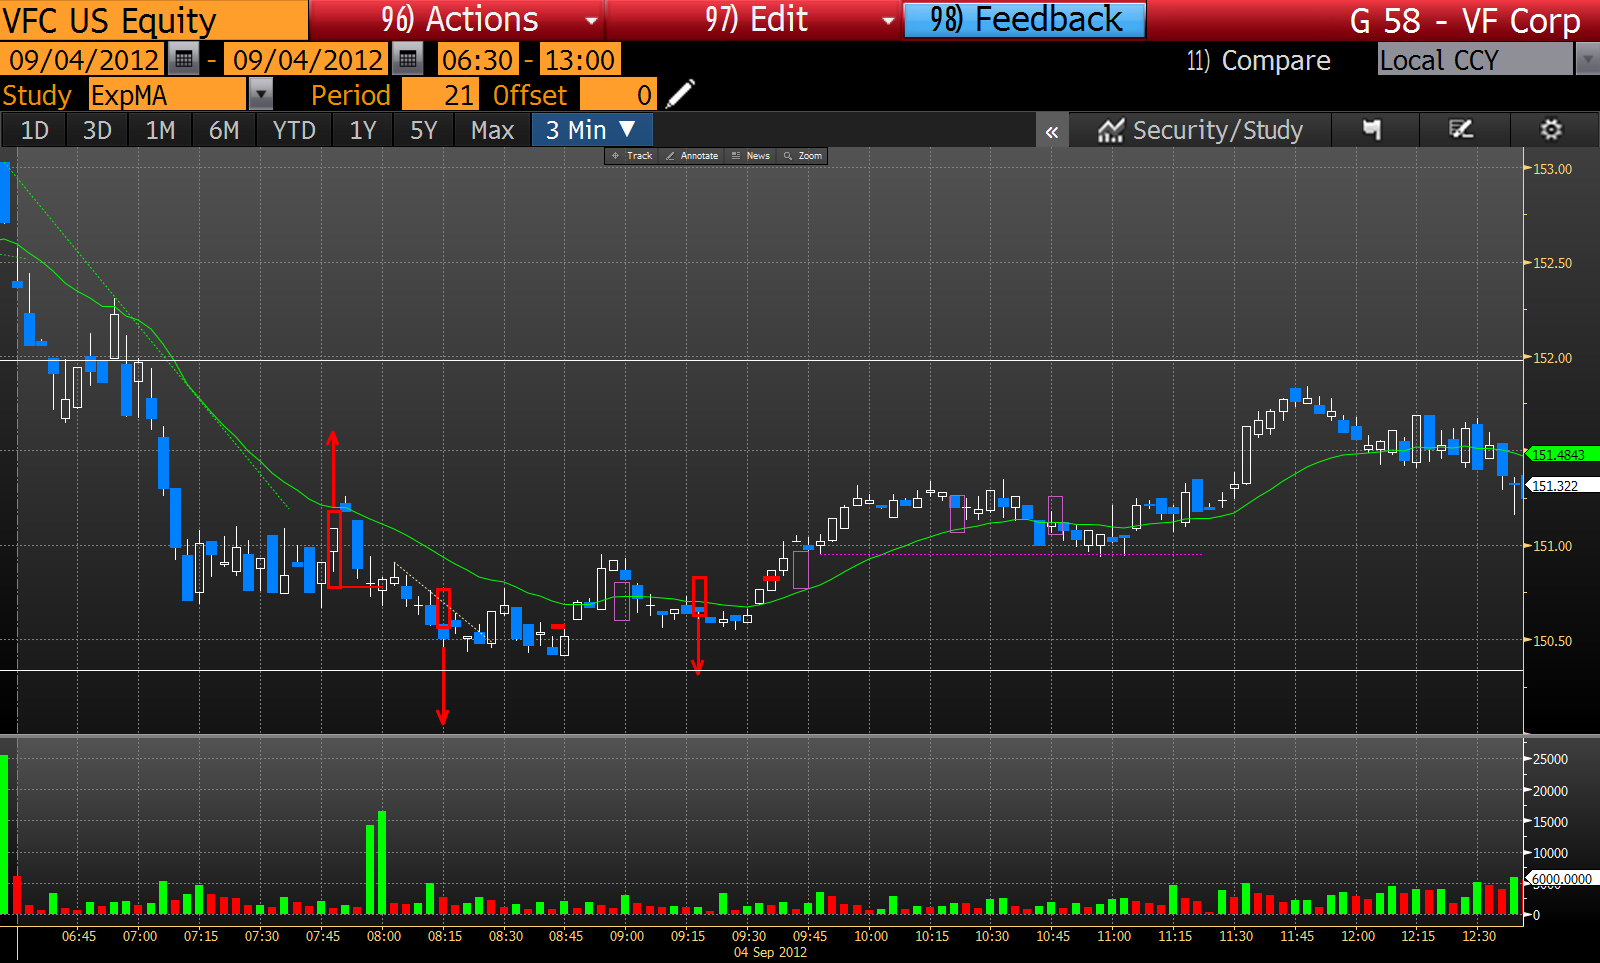Edit the Period value 21 field

pyautogui.click(x=439, y=95)
